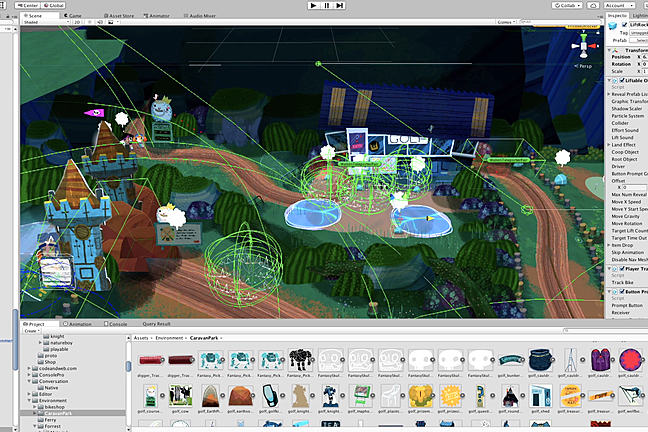Open the cloud services panel

pos(593,5)
